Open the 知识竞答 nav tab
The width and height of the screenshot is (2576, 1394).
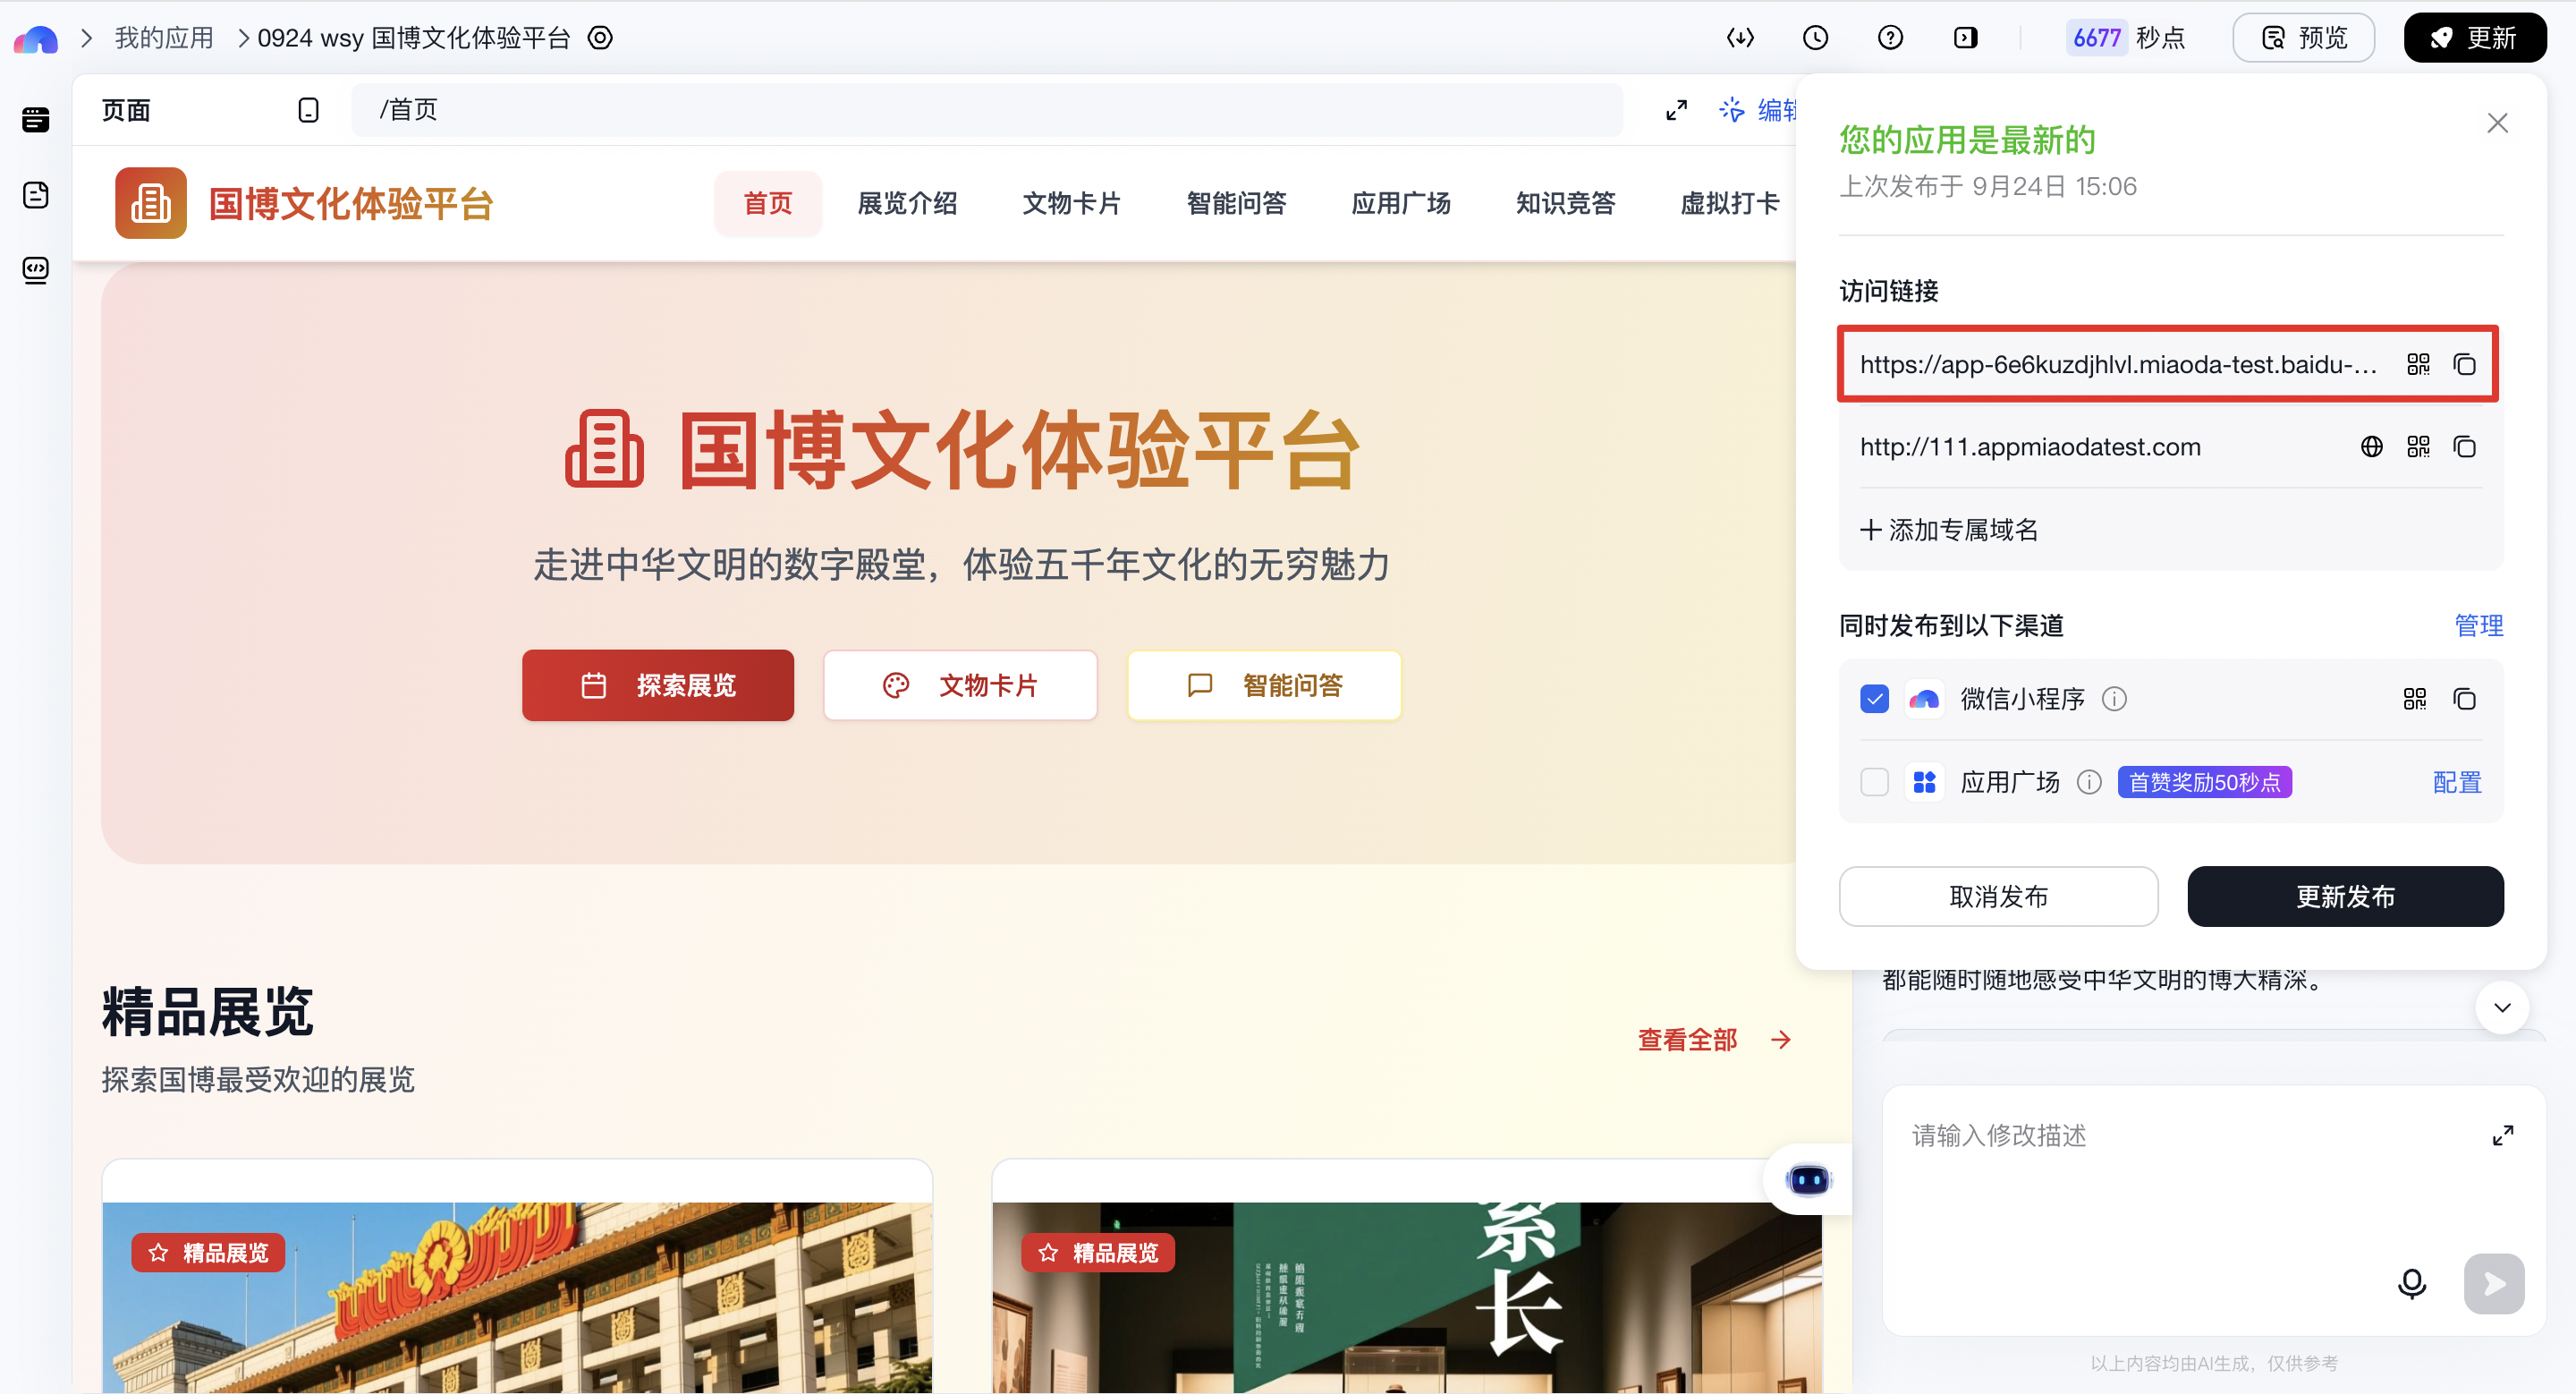(1566, 203)
